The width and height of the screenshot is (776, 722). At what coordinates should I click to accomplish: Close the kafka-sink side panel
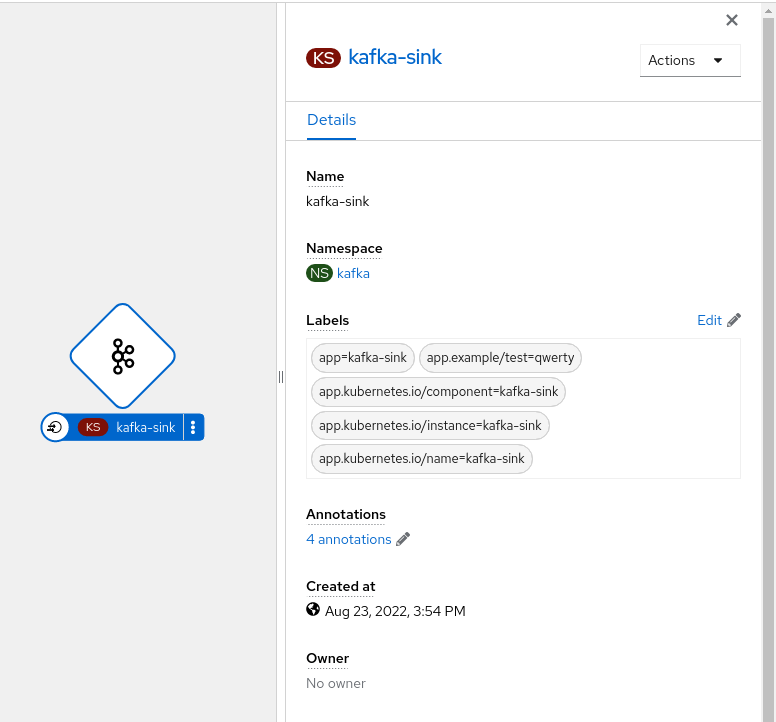(731, 20)
